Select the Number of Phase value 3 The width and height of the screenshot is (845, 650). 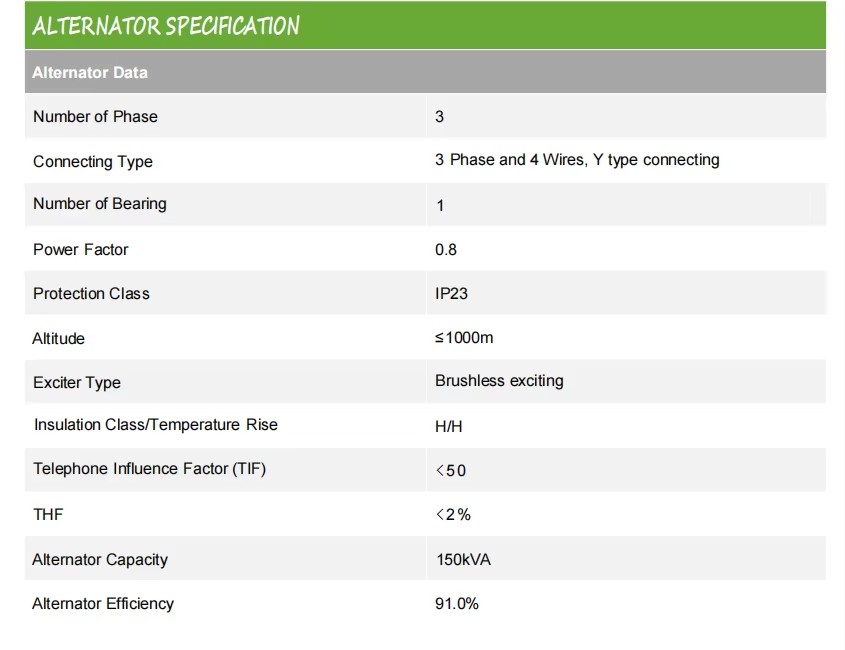[439, 116]
